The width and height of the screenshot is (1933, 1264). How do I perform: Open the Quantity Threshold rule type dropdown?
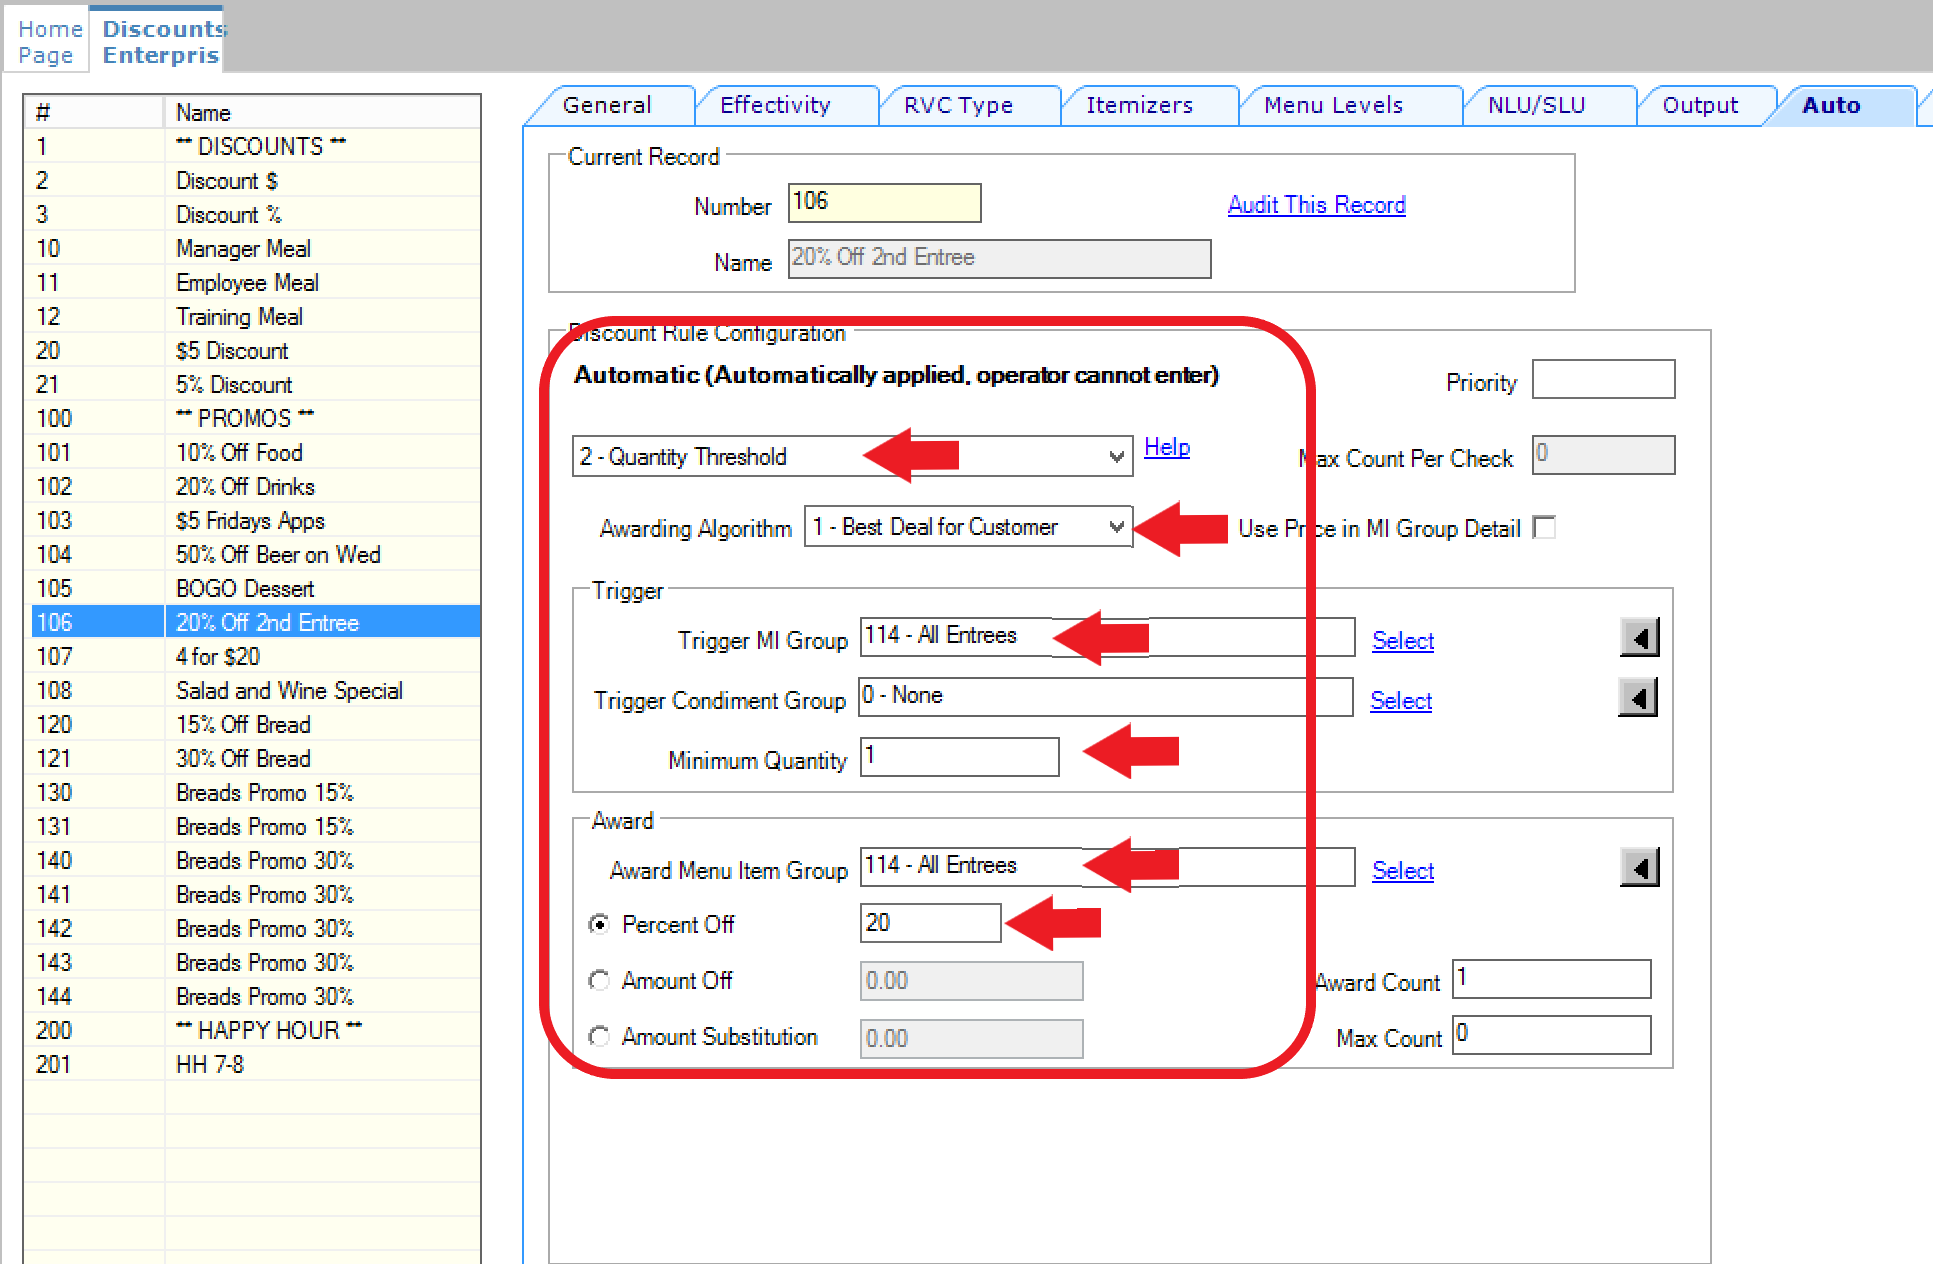852,456
